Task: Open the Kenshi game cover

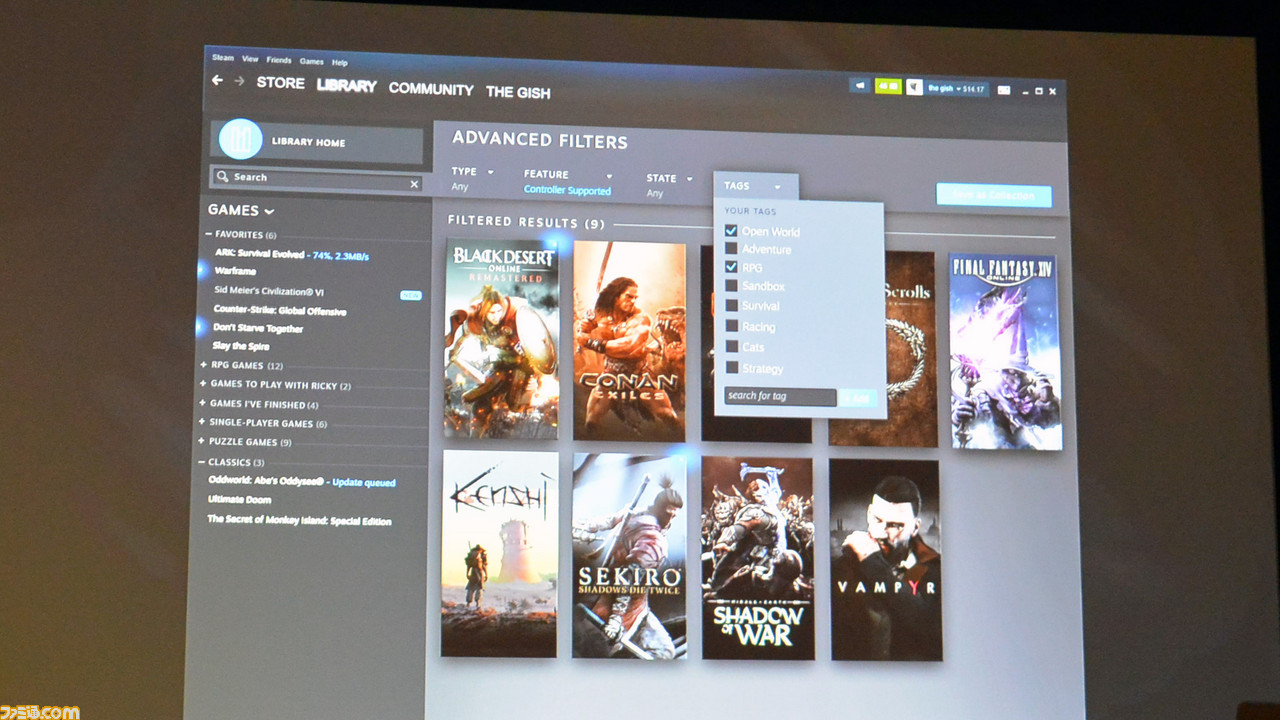Action: tap(499, 553)
